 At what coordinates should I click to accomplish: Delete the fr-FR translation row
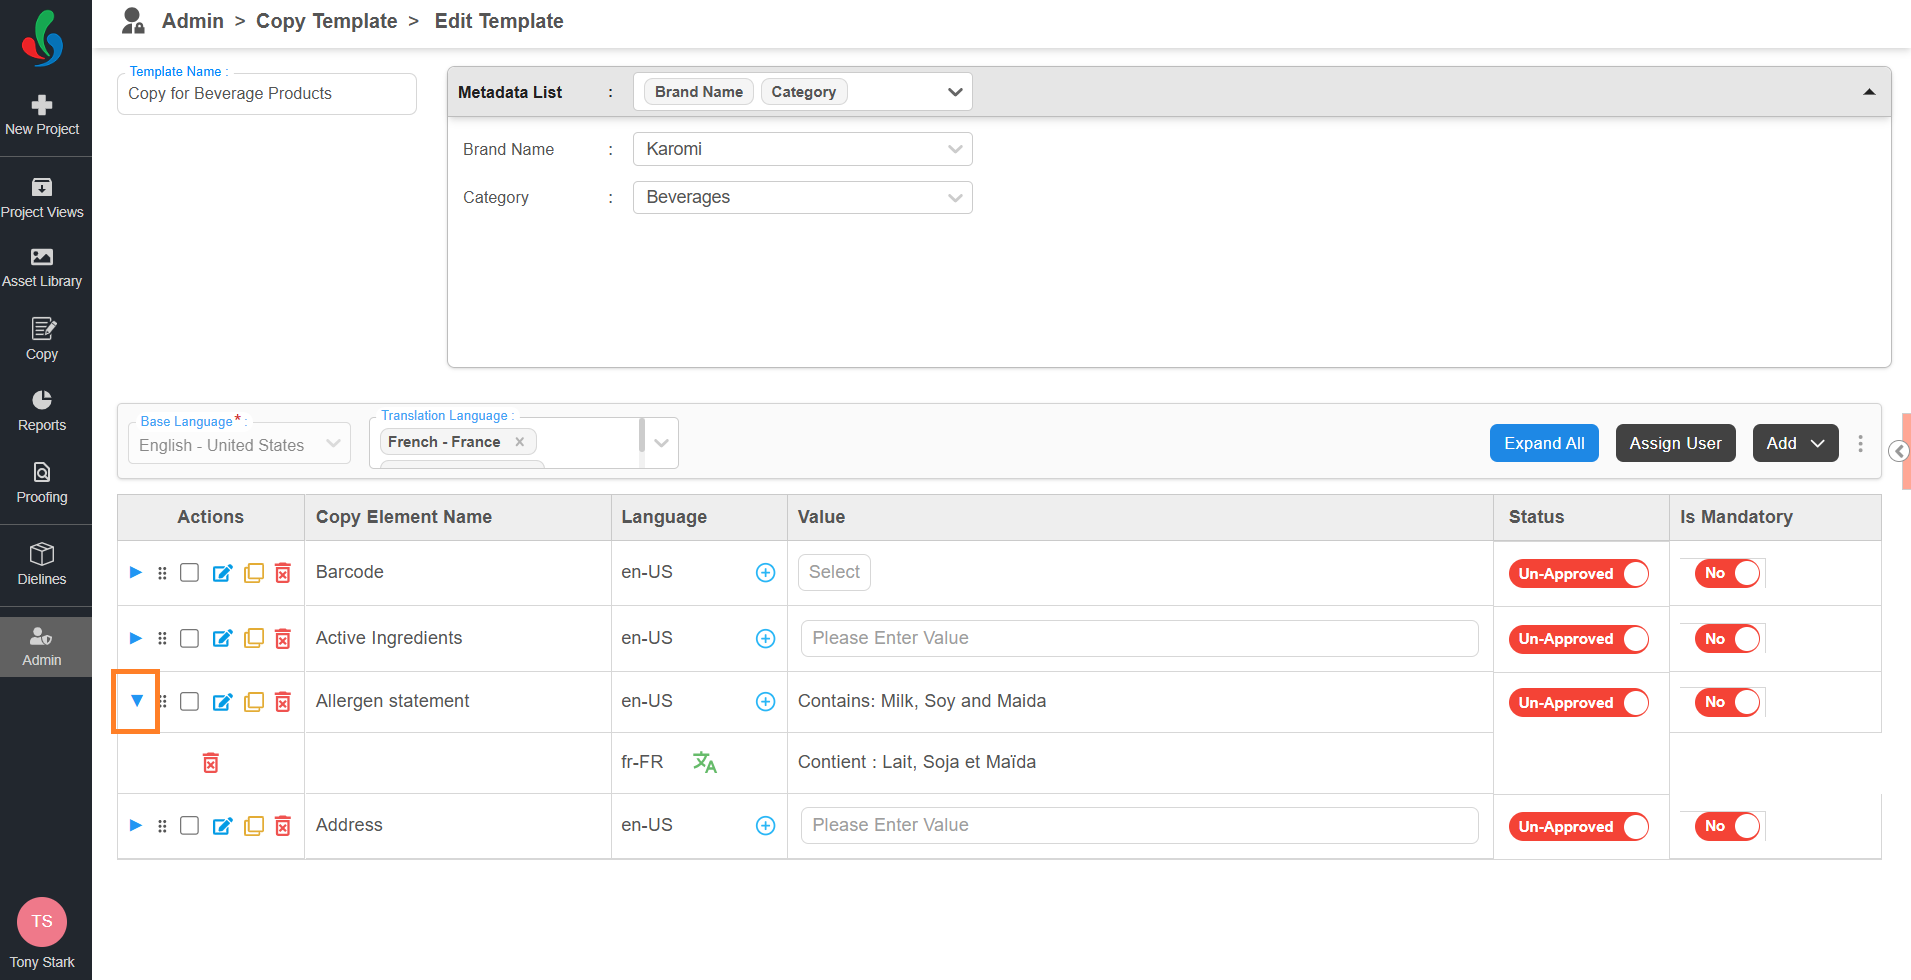pos(211,763)
